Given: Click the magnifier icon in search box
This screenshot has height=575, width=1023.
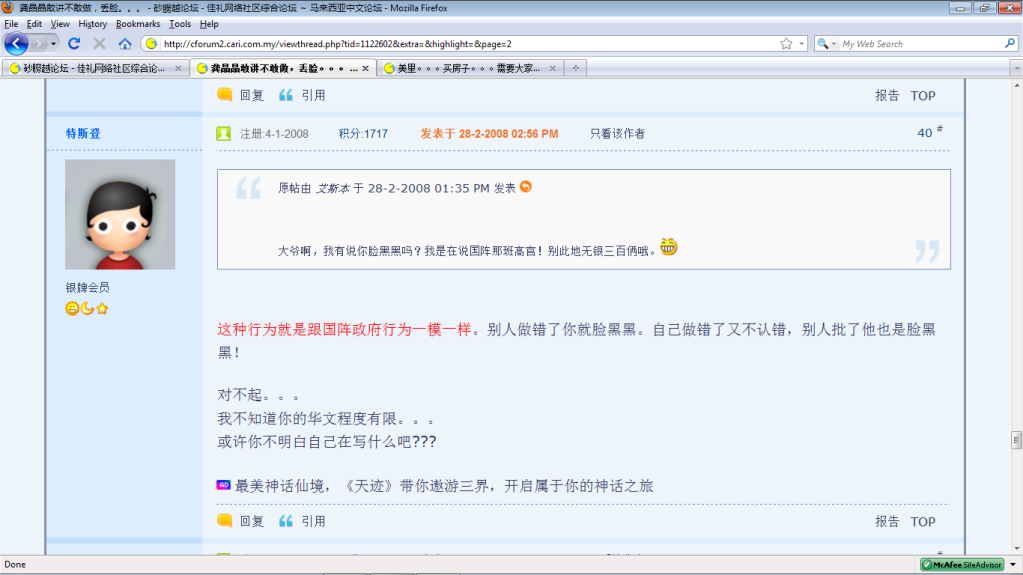Looking at the screenshot, I should 1010,44.
